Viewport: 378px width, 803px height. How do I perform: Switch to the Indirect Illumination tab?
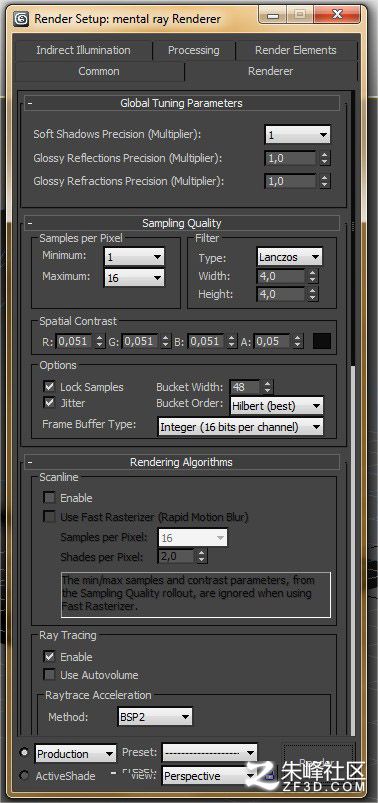click(83, 50)
